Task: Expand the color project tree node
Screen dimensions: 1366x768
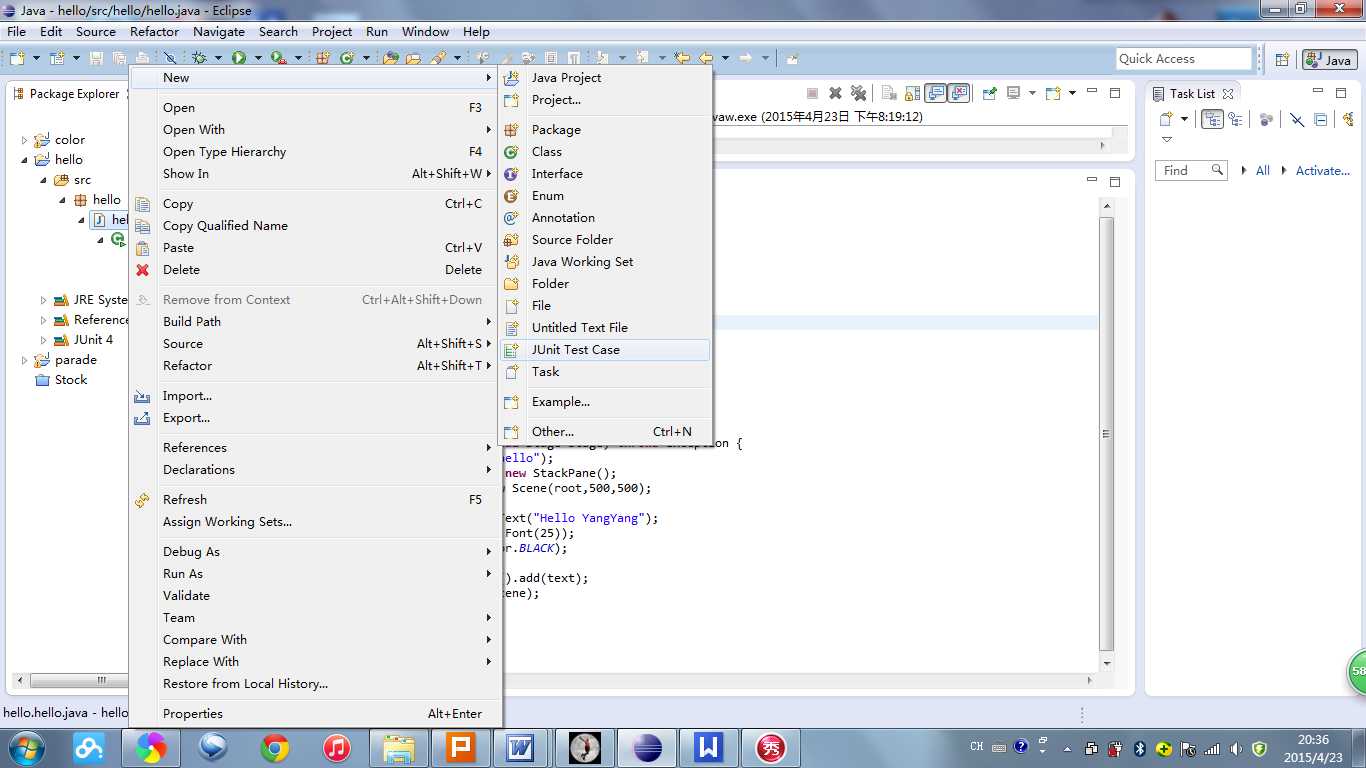Action: click(25, 140)
